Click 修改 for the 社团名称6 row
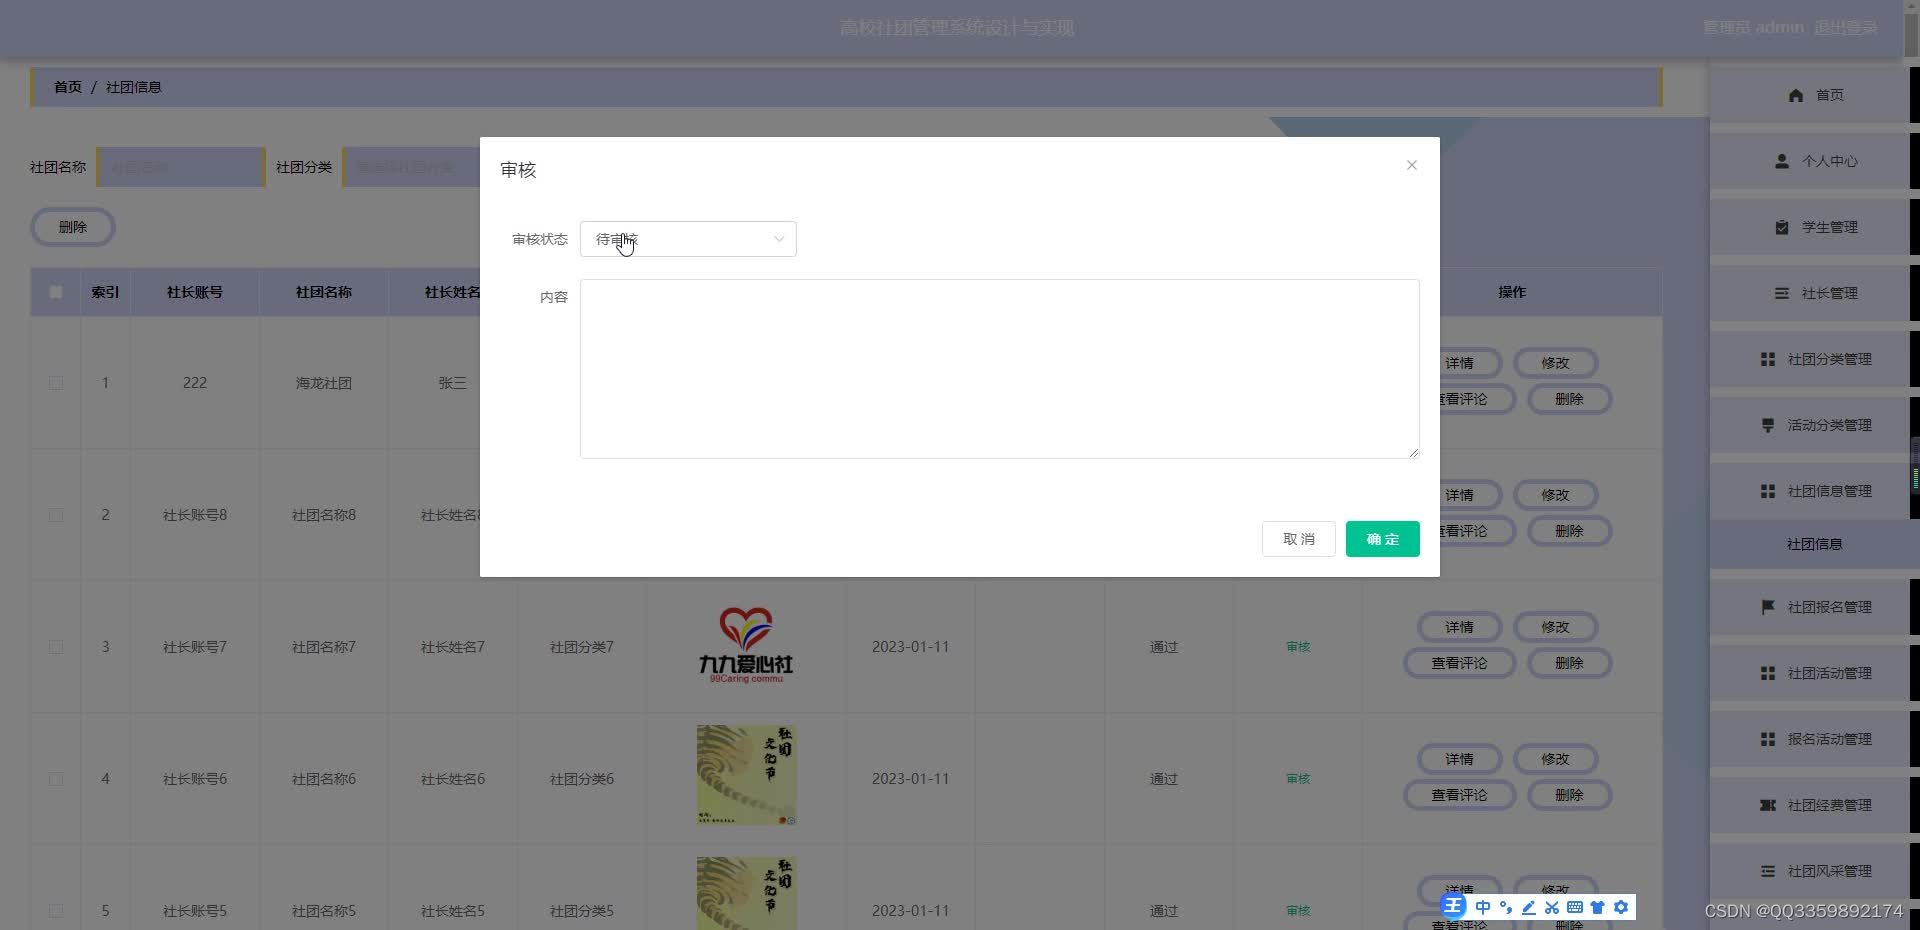Viewport: 1920px width, 930px height. (x=1555, y=759)
